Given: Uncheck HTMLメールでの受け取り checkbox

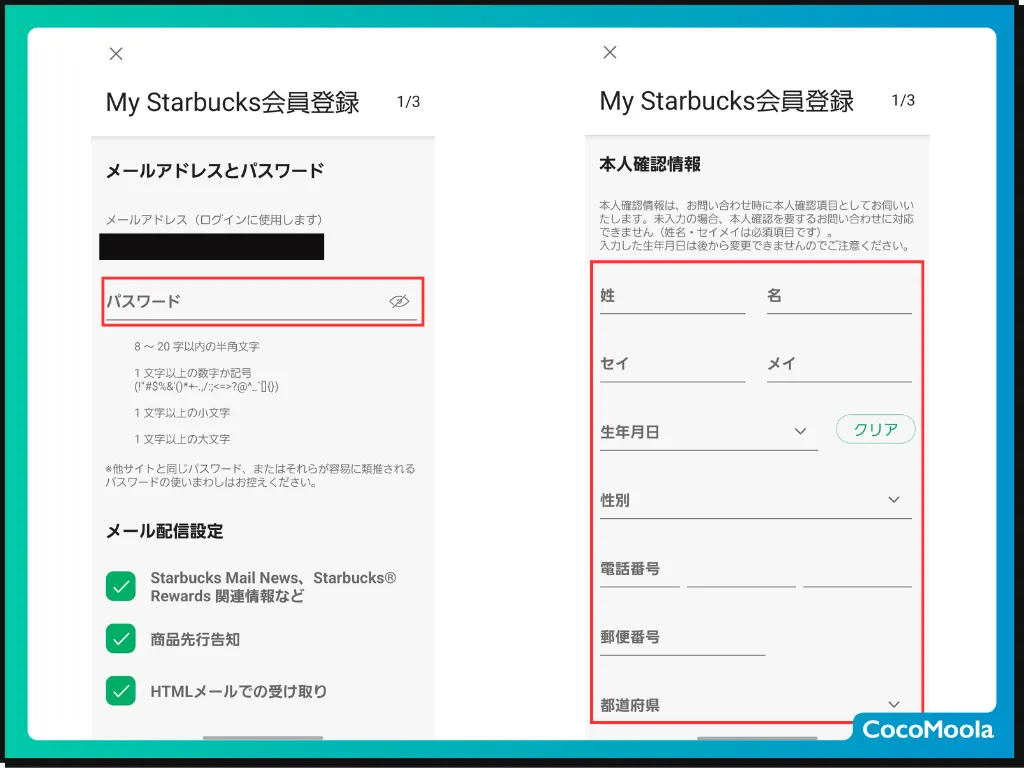Looking at the screenshot, I should (121, 691).
